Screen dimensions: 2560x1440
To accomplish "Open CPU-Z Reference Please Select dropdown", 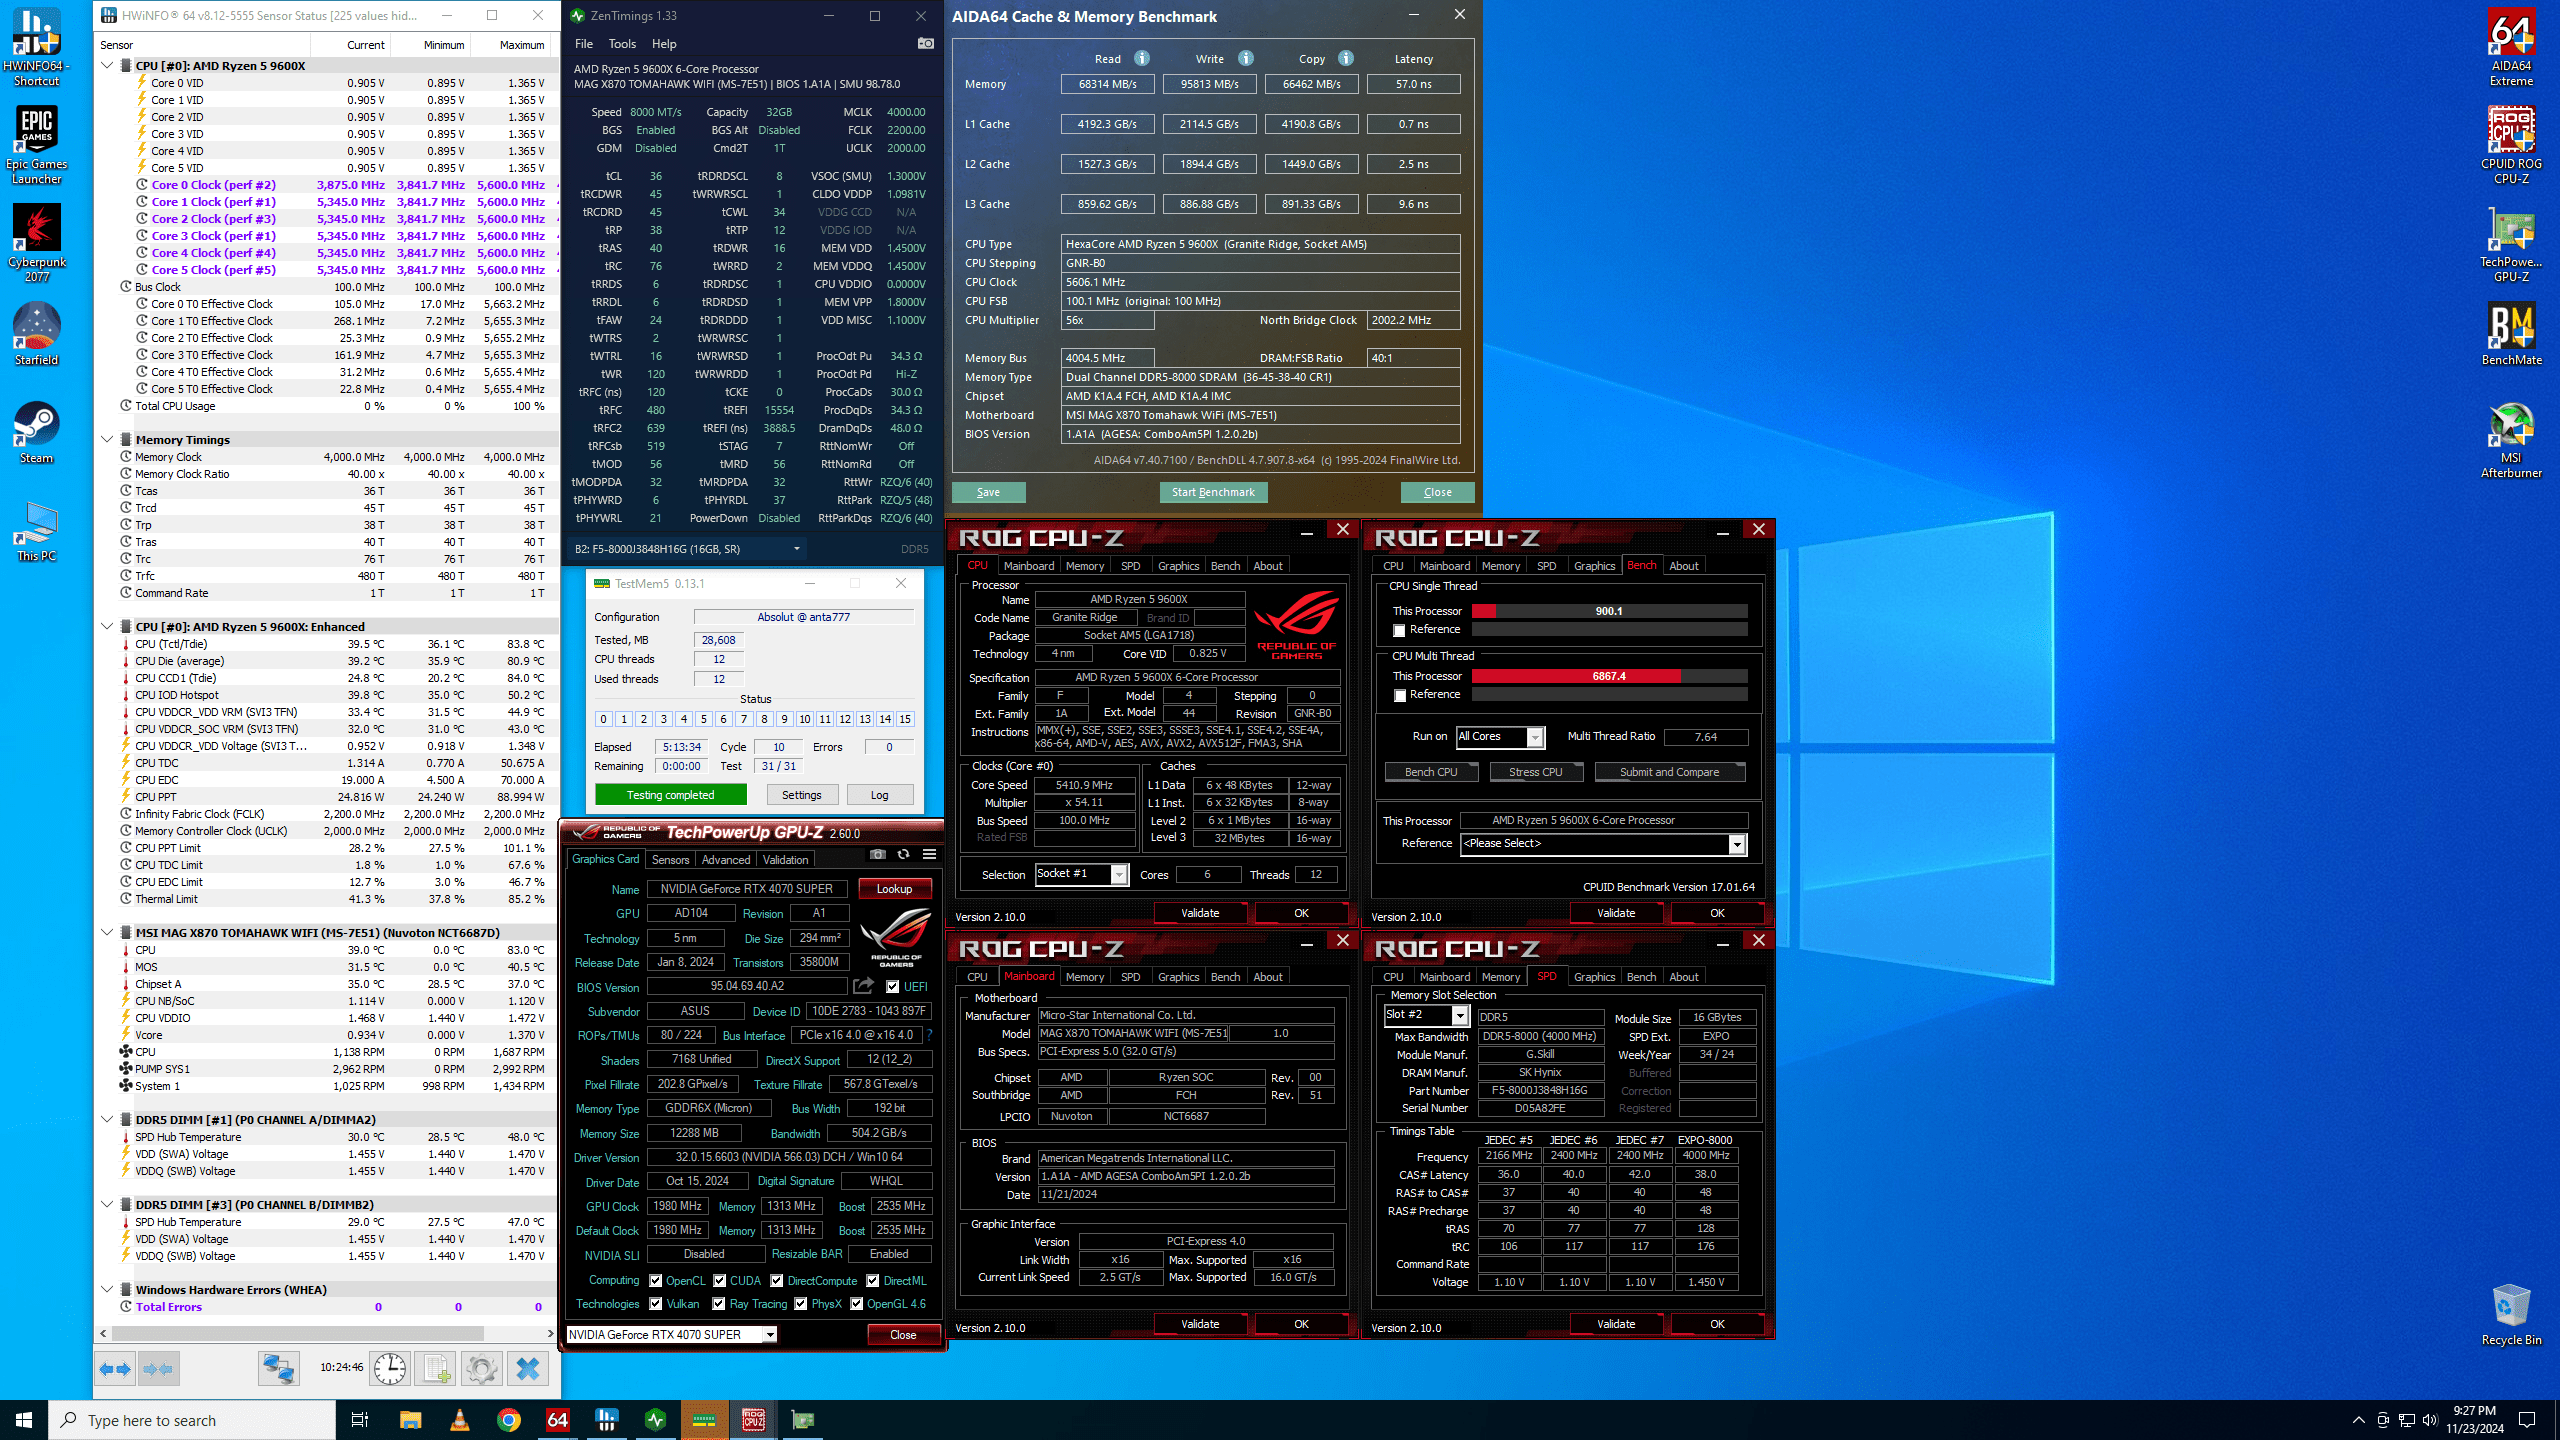I will [x=1603, y=844].
